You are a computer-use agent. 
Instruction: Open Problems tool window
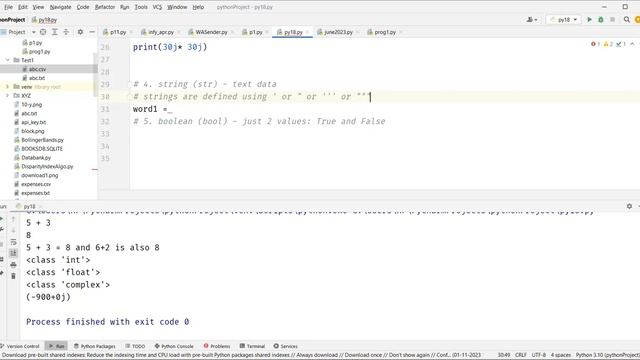[217, 346]
